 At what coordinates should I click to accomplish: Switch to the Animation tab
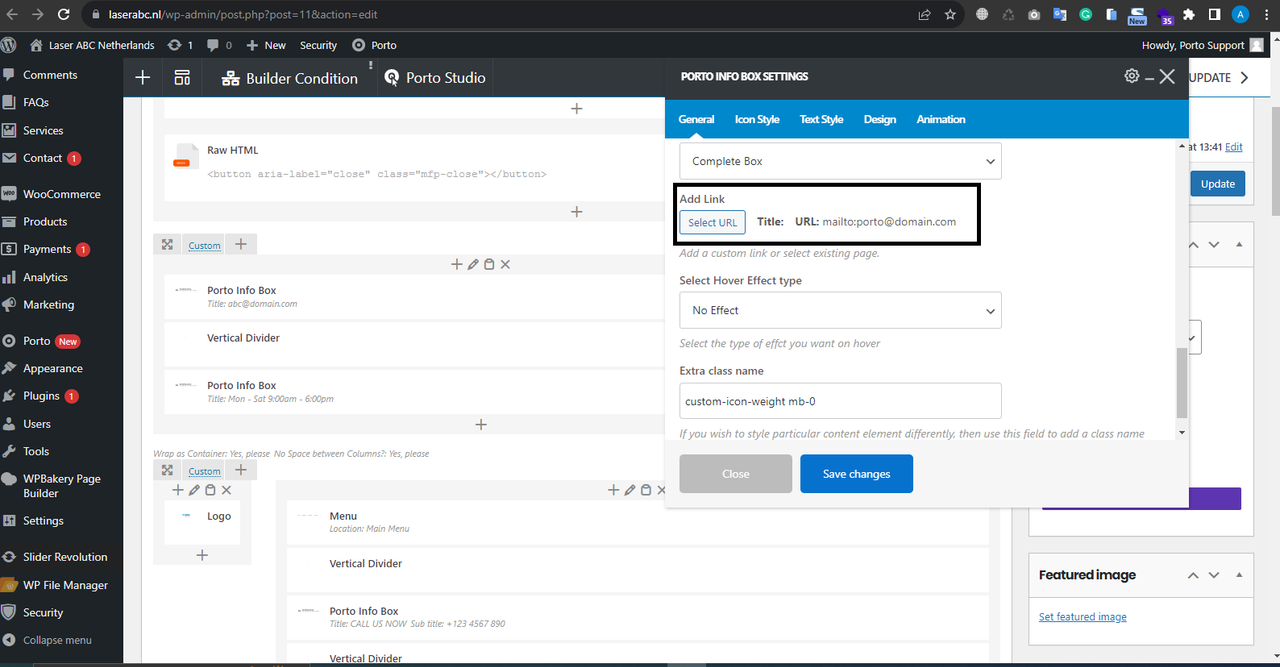tap(941, 119)
